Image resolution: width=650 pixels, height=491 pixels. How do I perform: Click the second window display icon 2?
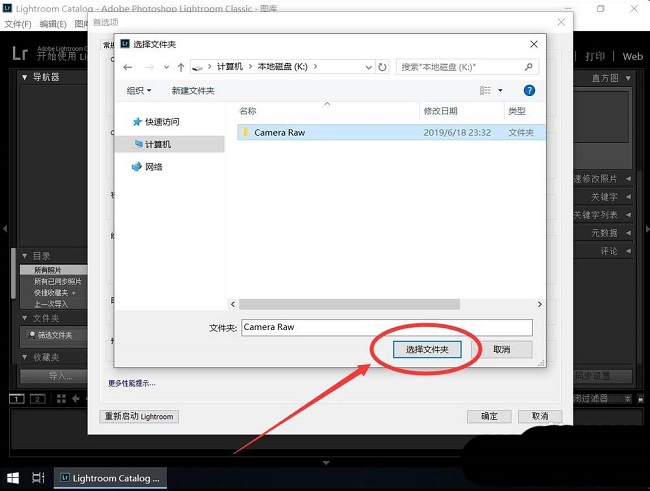[x=37, y=399]
